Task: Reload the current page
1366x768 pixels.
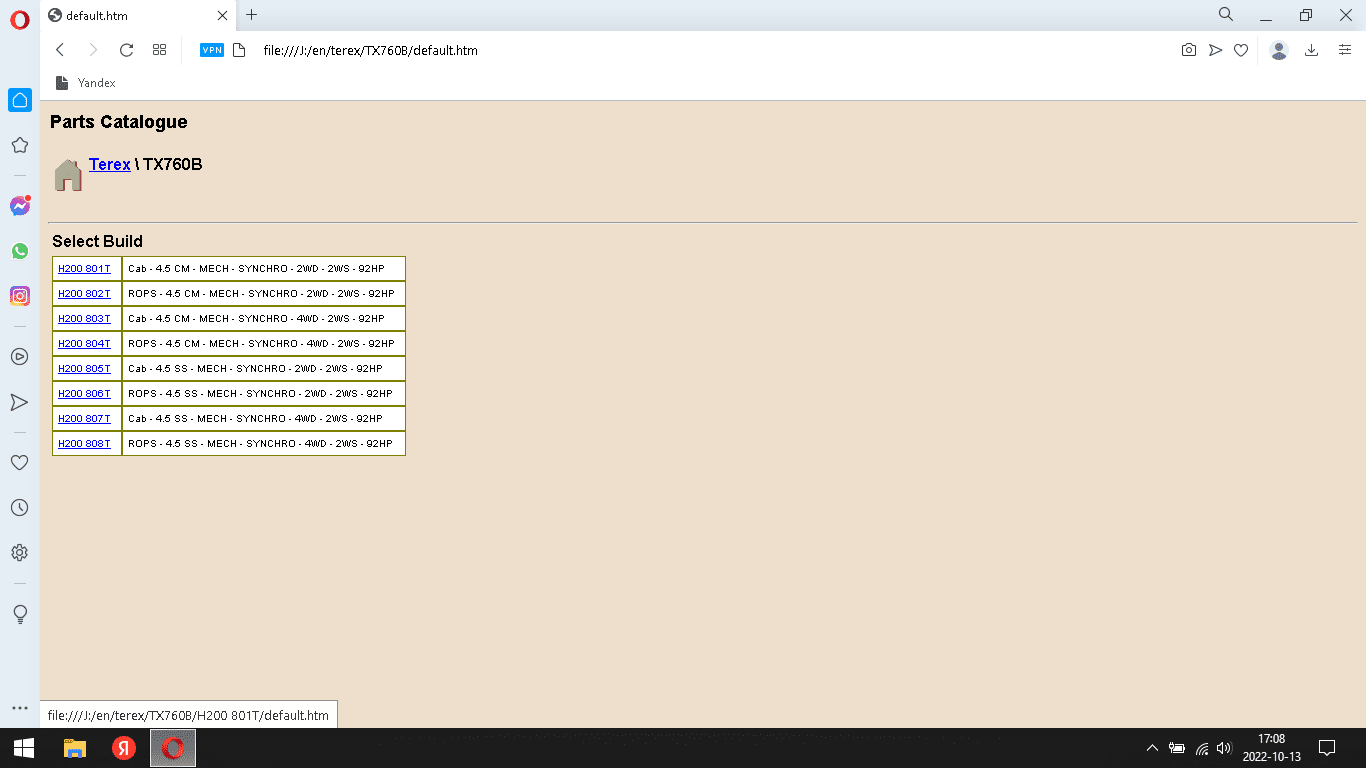Action: [x=126, y=50]
